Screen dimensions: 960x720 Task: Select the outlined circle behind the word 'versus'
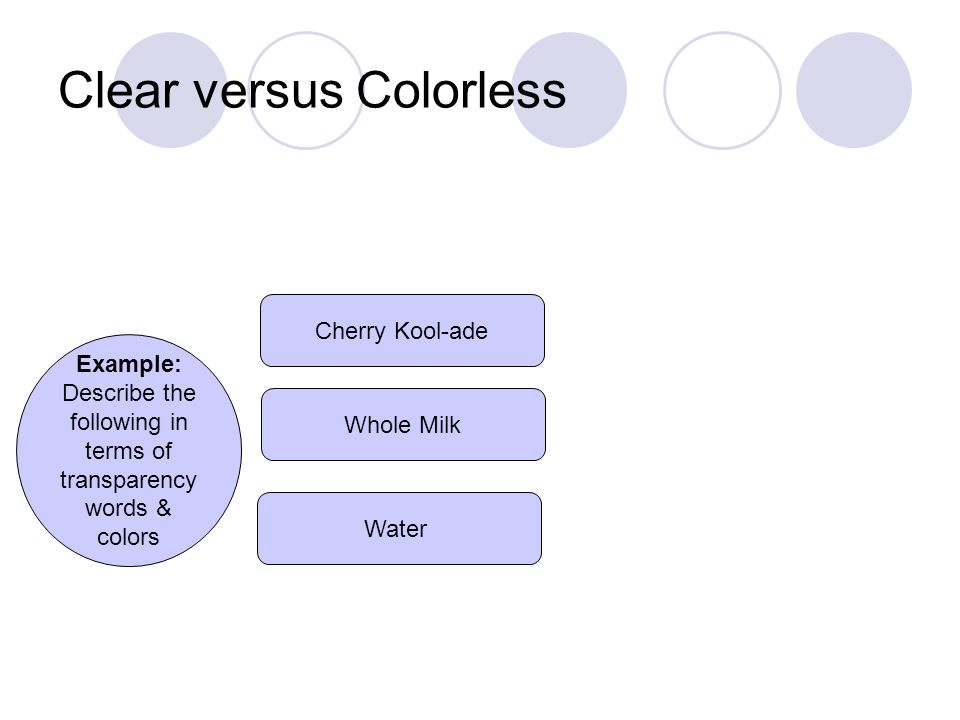click(x=306, y=90)
